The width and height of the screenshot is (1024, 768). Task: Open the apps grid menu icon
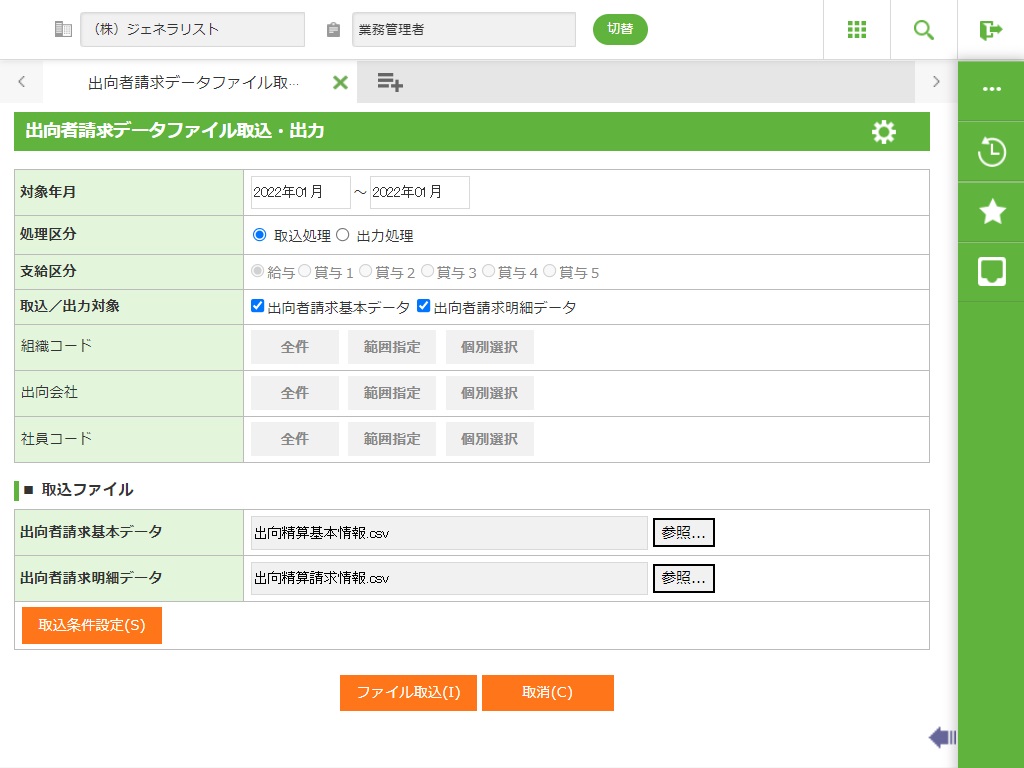pyautogui.click(x=857, y=30)
